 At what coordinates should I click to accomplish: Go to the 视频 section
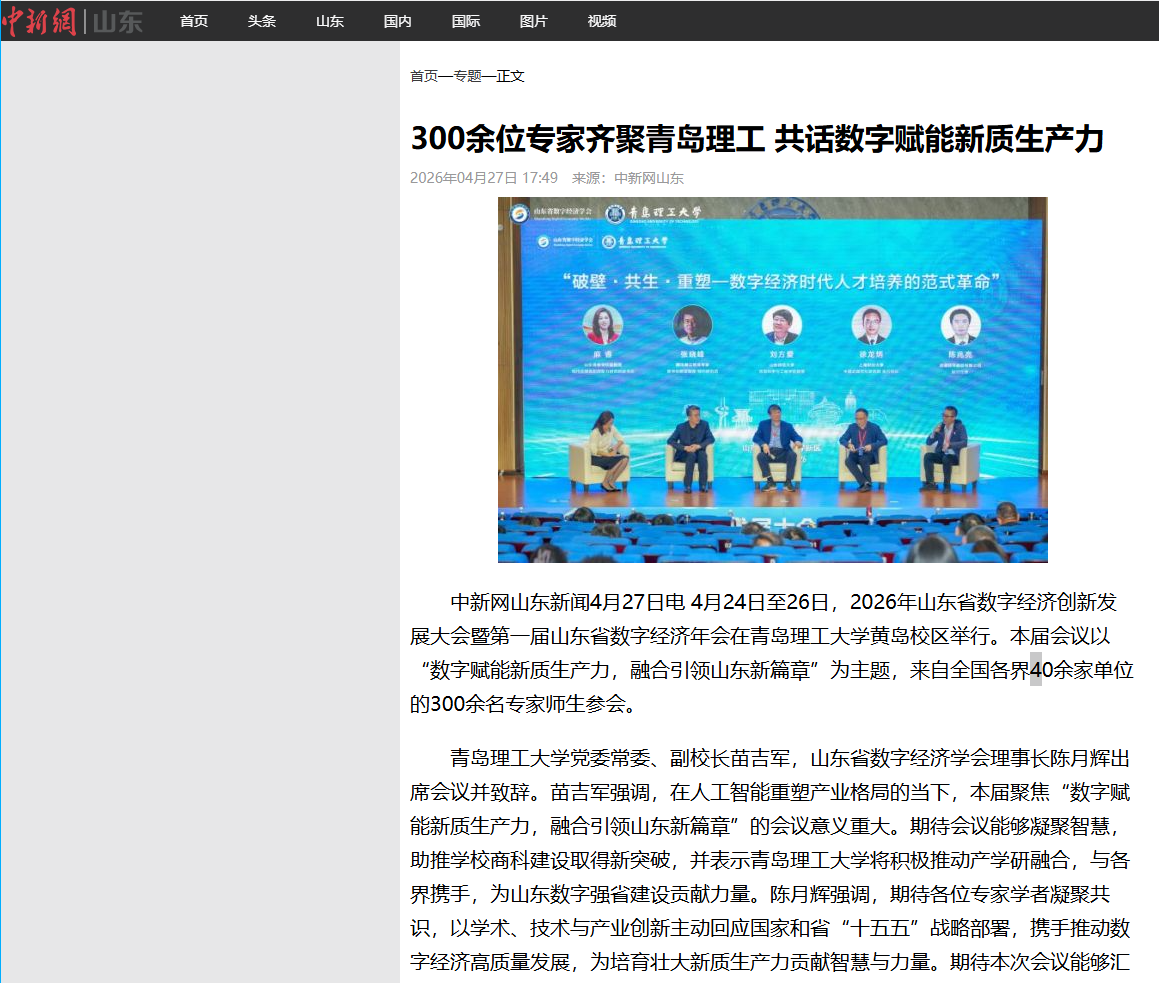coord(602,21)
